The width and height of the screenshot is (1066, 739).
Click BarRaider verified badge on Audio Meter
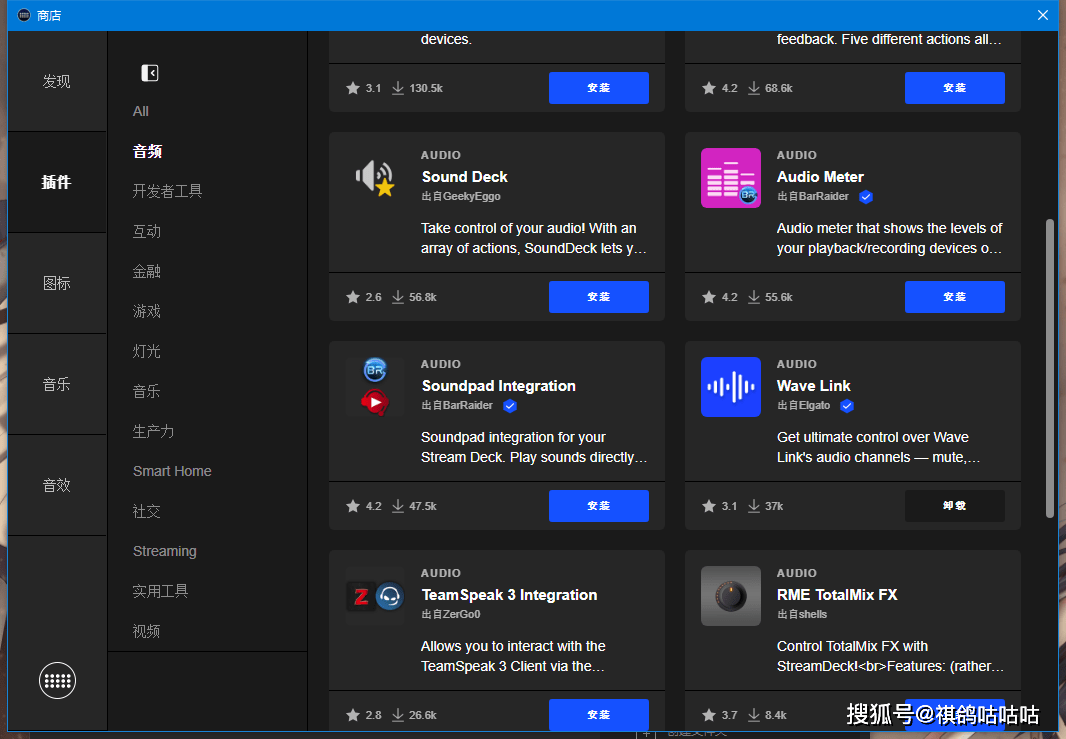pyautogui.click(x=865, y=197)
